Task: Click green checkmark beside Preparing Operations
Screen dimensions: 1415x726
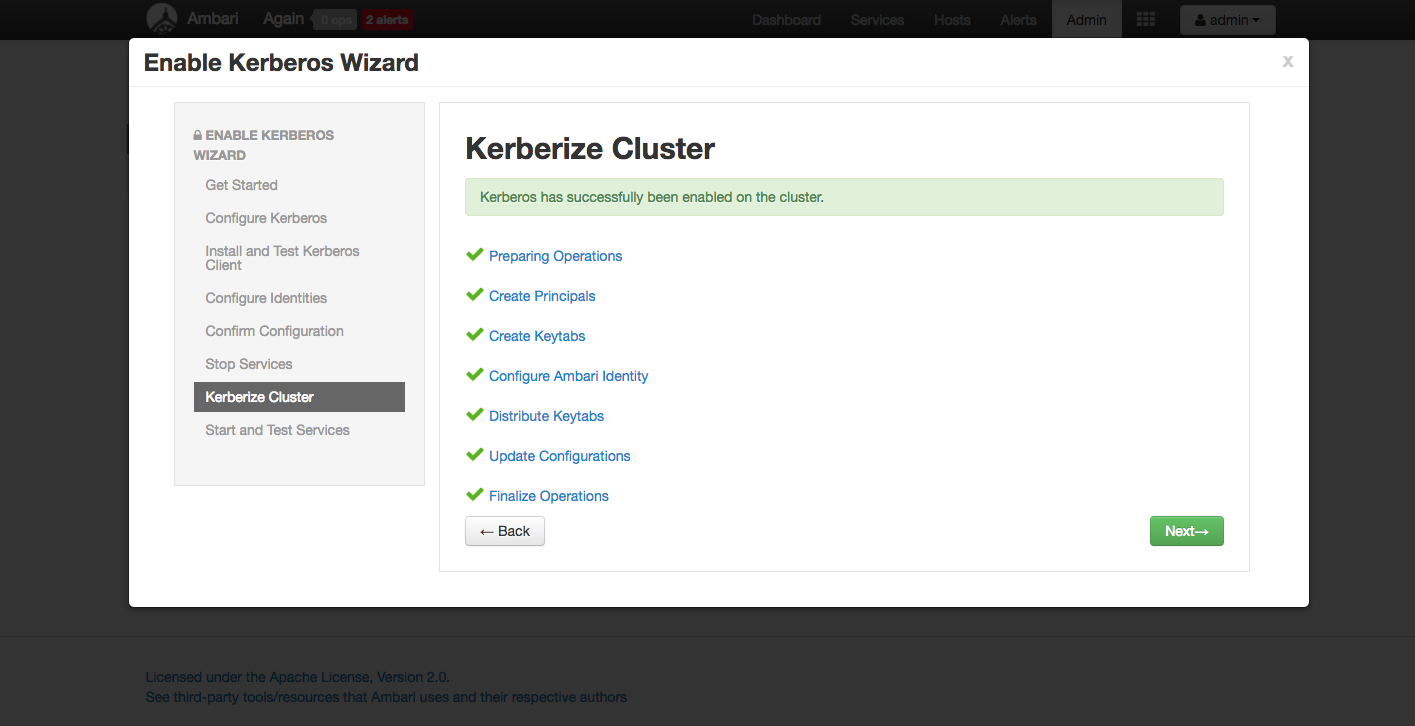Action: tap(474, 254)
